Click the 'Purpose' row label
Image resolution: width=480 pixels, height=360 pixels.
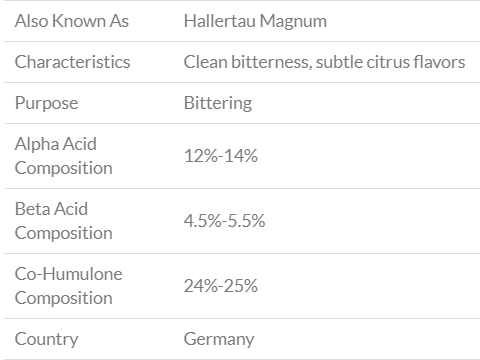(x=46, y=103)
